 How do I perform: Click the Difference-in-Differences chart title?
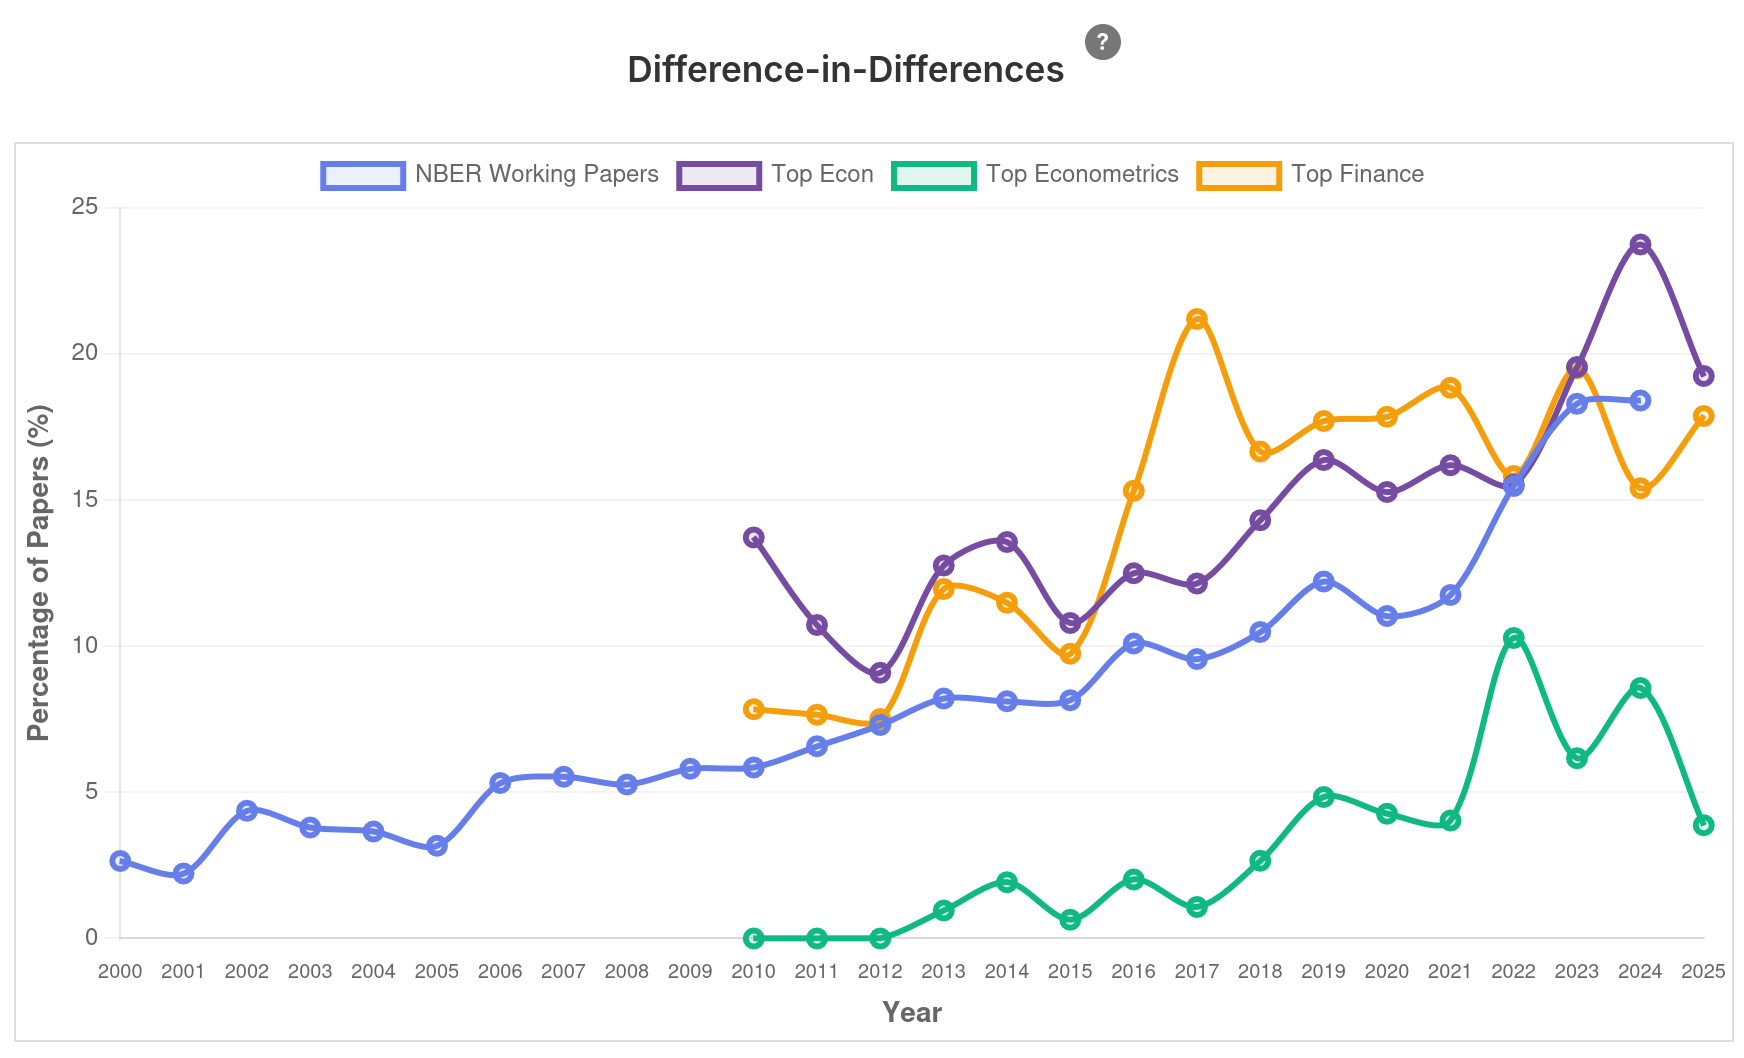point(845,70)
